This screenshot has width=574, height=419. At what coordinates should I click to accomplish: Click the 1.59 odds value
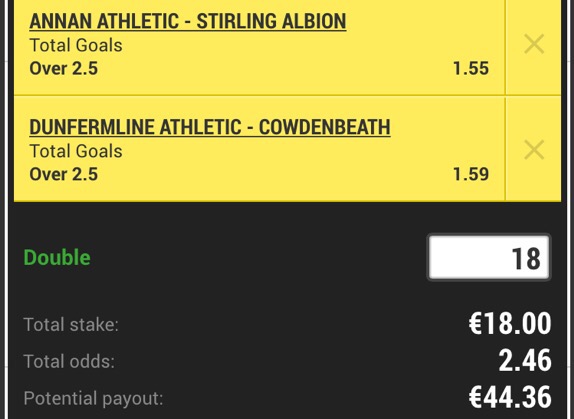tap(471, 174)
